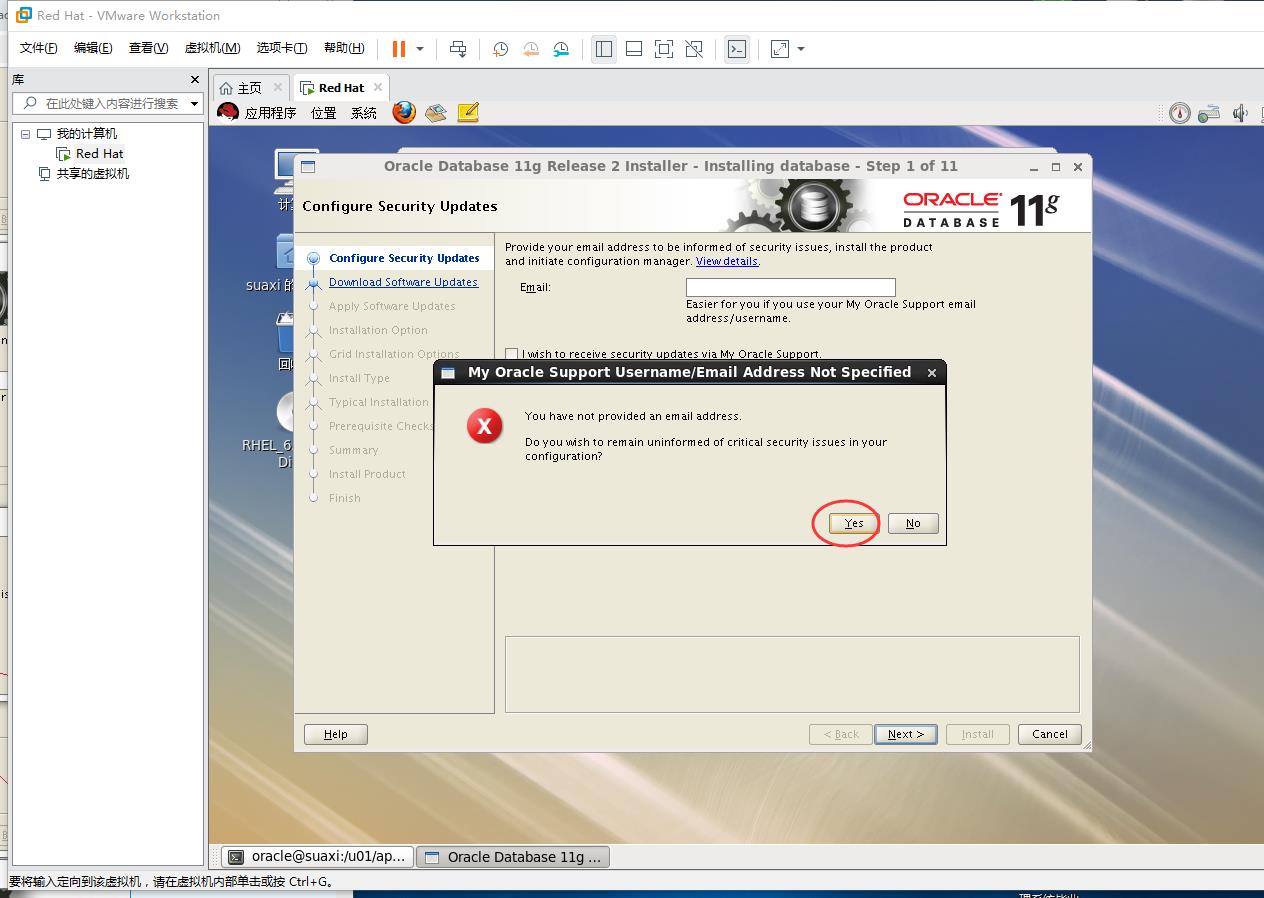Open the 文件(F) menu
The height and width of the screenshot is (898, 1264).
[39, 48]
